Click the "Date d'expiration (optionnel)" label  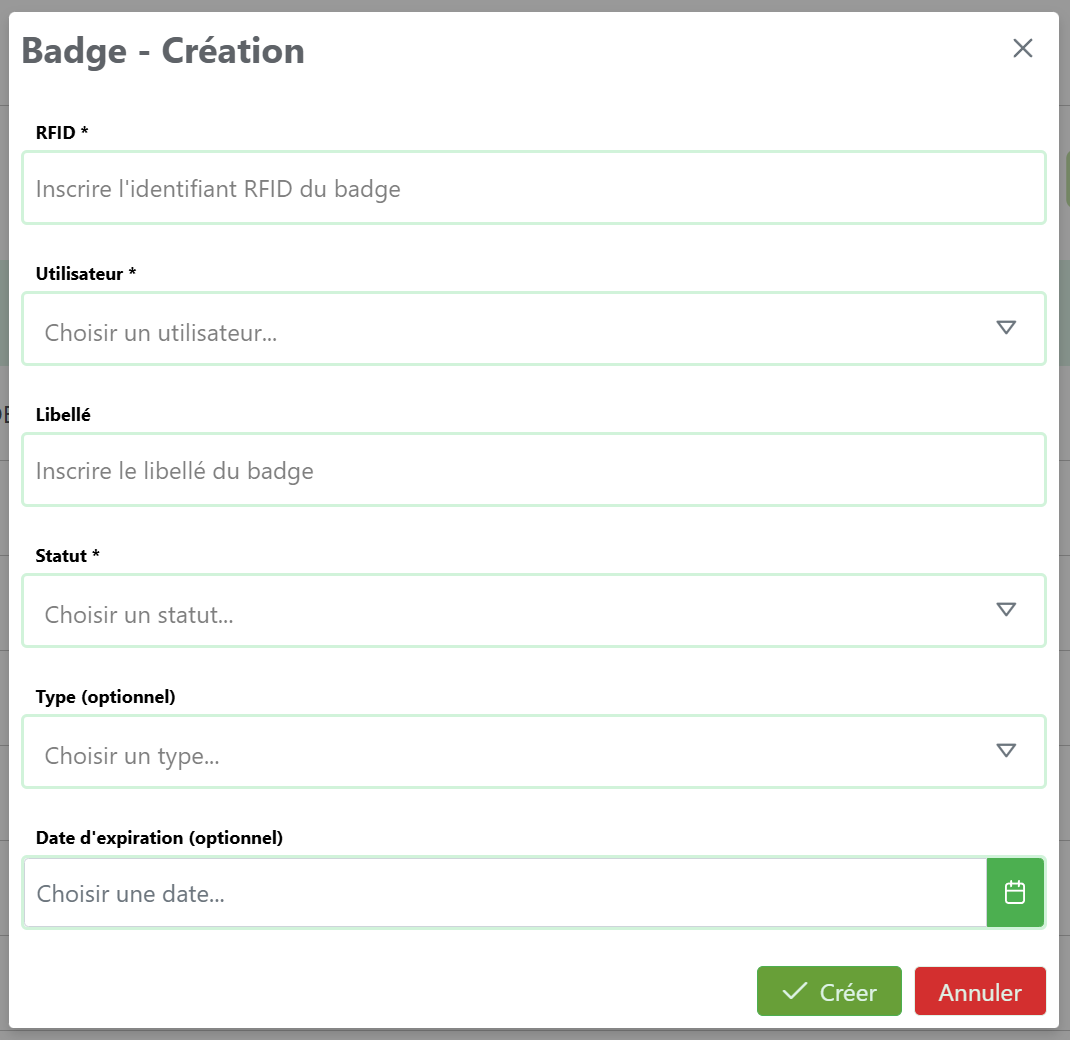pos(160,837)
